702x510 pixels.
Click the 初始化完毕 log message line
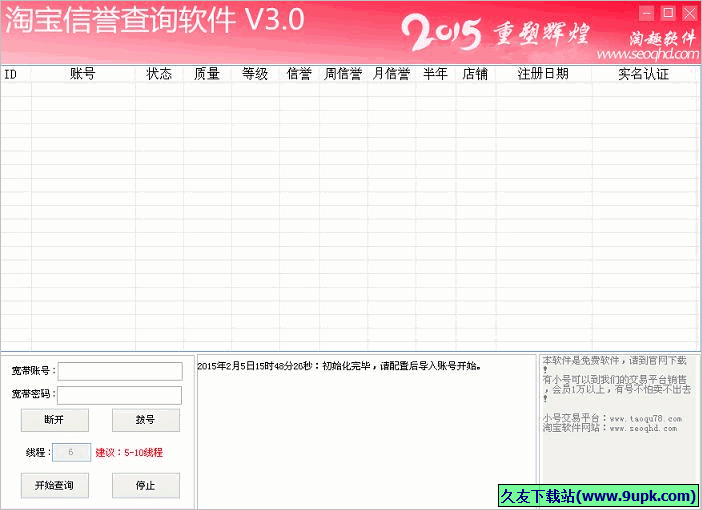click(x=339, y=366)
